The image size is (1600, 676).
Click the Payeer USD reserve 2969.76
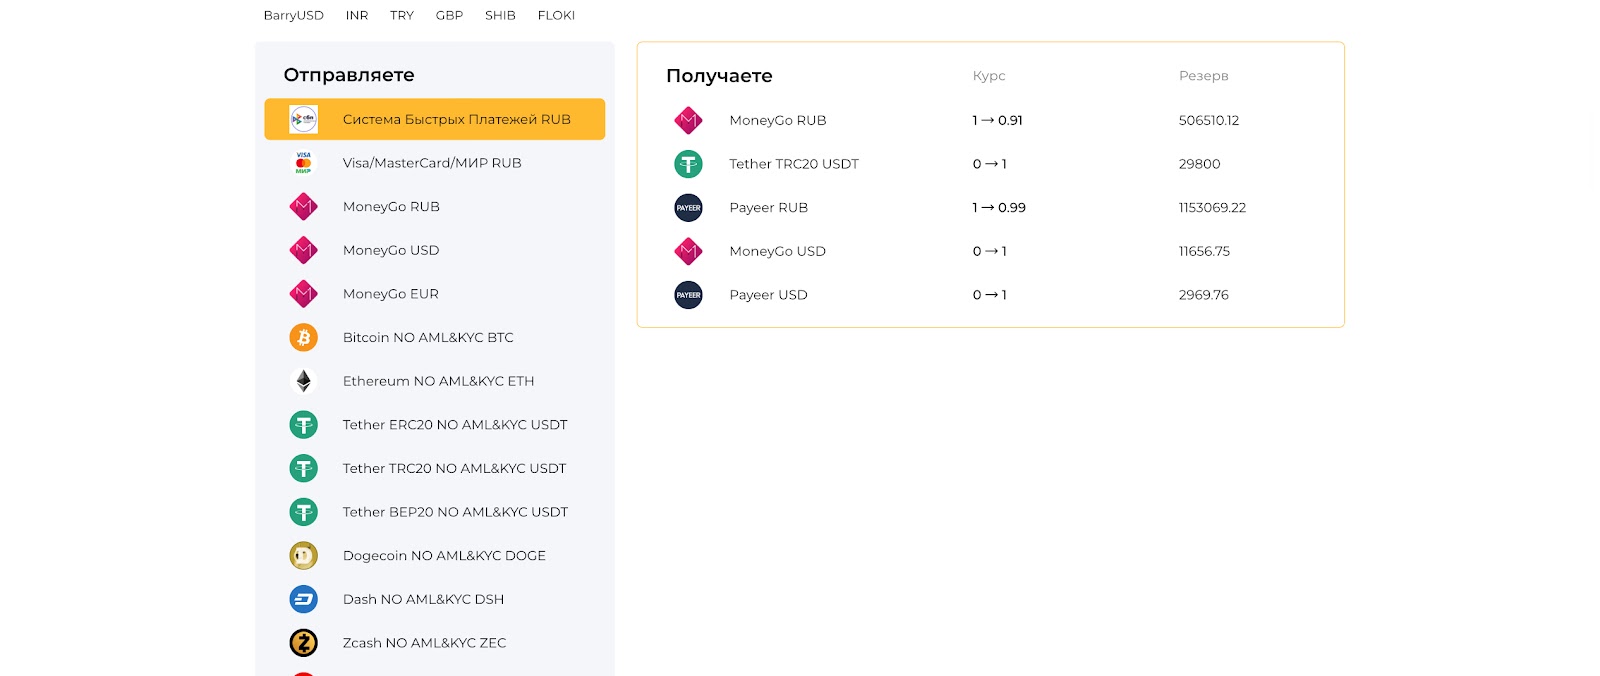[x=1203, y=295]
